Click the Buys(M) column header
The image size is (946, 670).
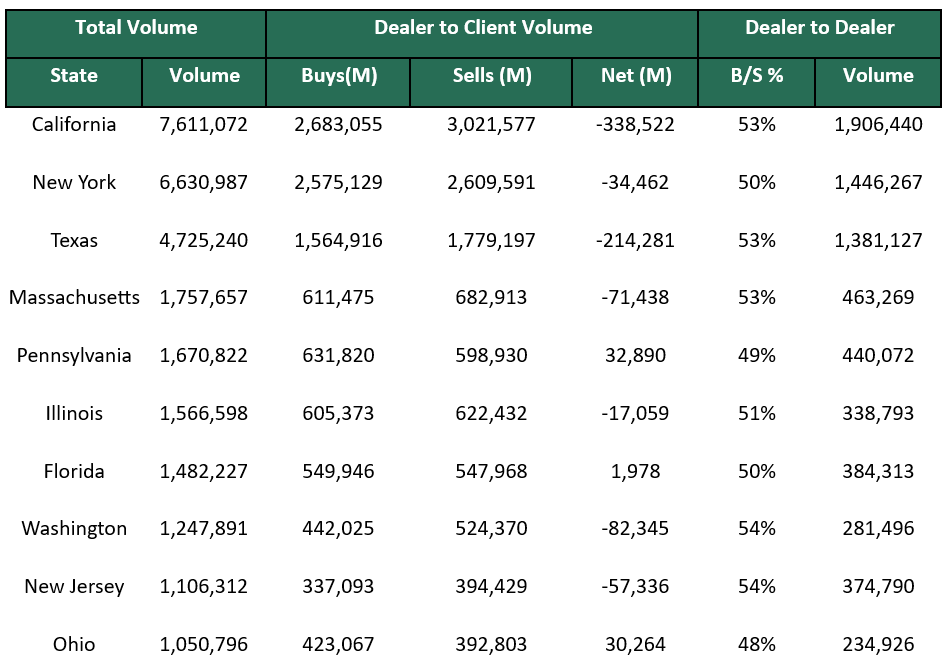click(x=337, y=75)
